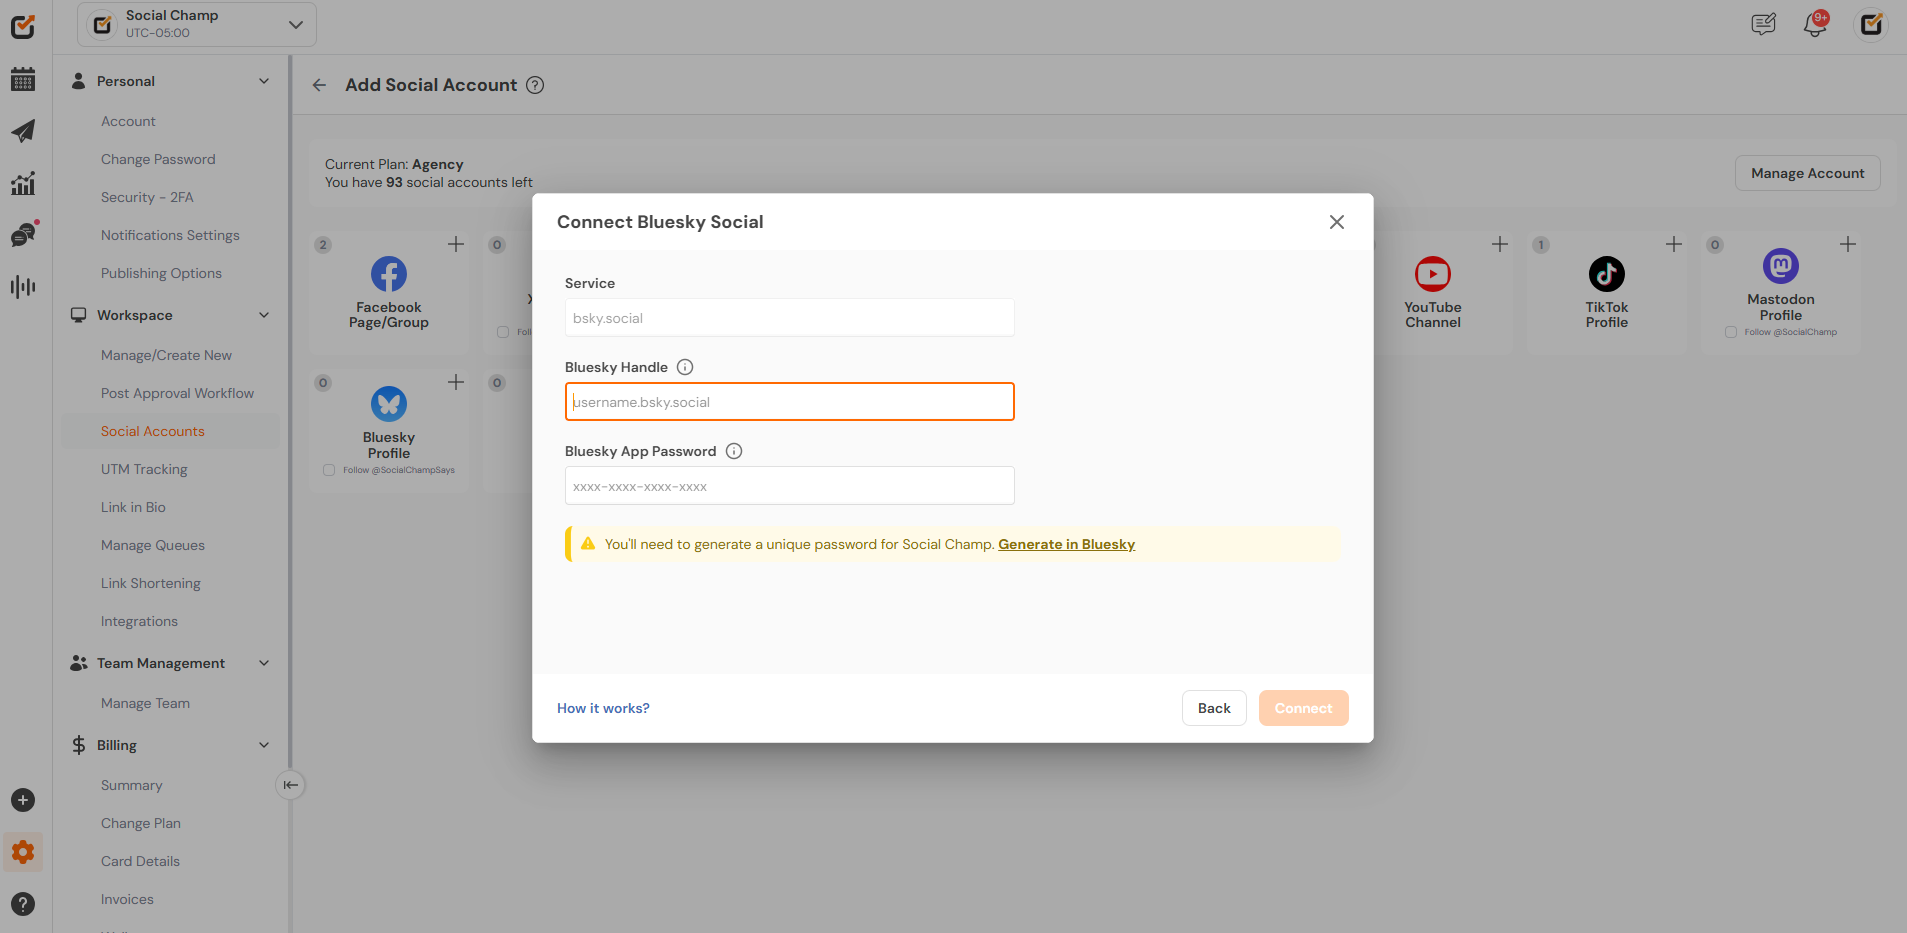Focus the Bluesky Handle input field
1907x933 pixels.
click(789, 402)
